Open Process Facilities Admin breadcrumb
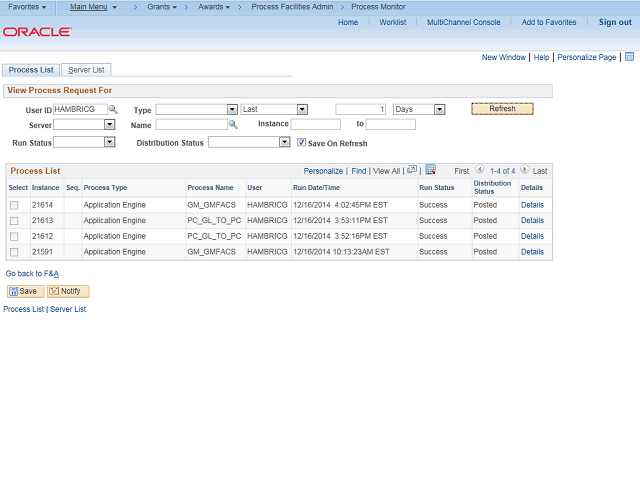Screen dimensions: 640x480 point(292,7)
